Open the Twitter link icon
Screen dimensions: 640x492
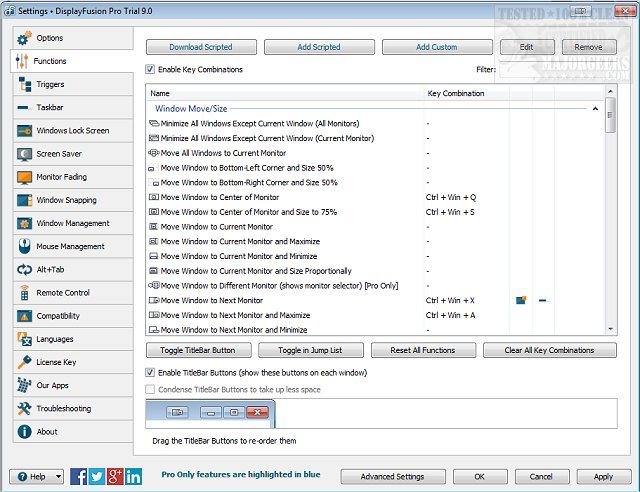pos(96,476)
